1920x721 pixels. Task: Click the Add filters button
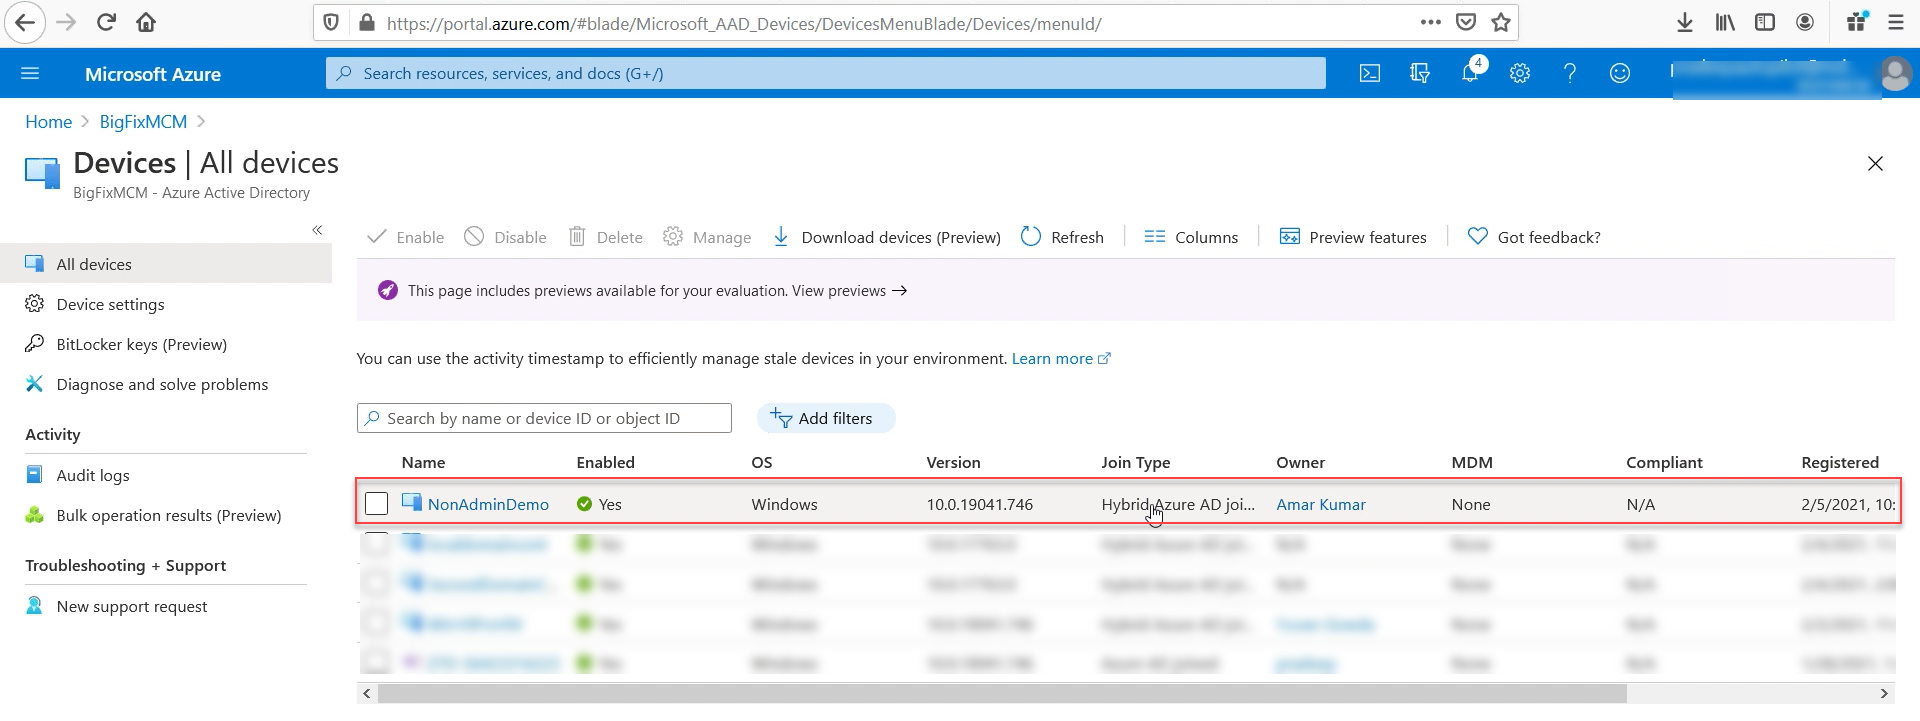(825, 418)
